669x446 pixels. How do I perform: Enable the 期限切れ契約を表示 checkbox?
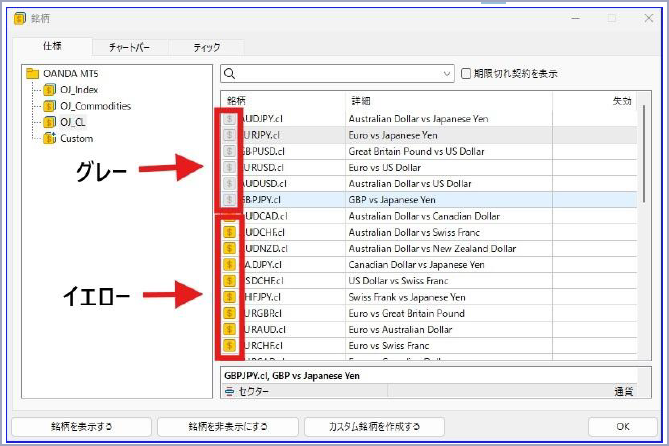466,74
